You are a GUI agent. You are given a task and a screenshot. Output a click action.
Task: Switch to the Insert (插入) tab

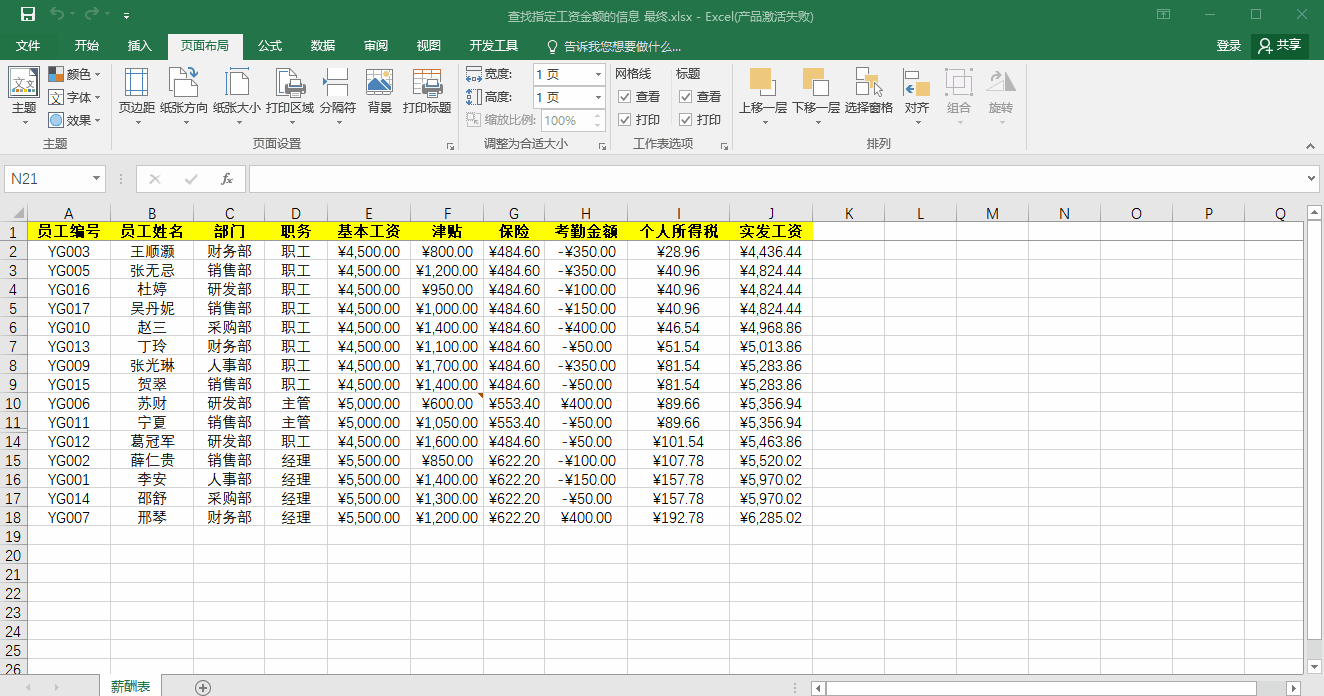(140, 46)
